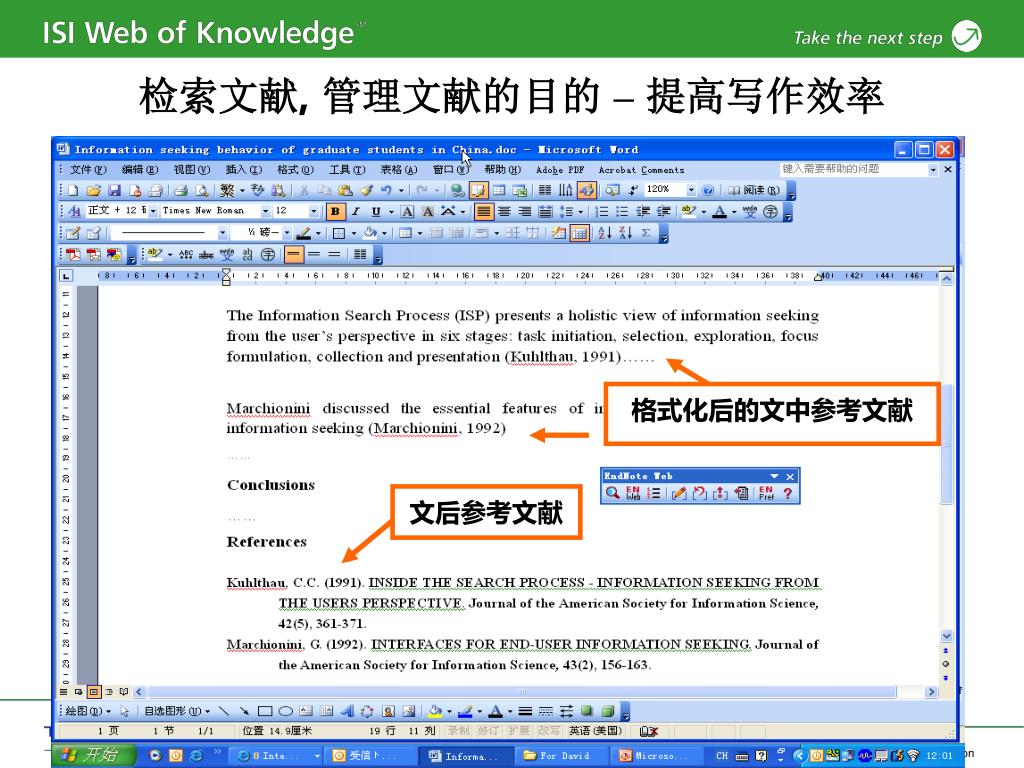Open the 插入(I) Insert menu
The height and width of the screenshot is (768, 1024).
point(244,170)
